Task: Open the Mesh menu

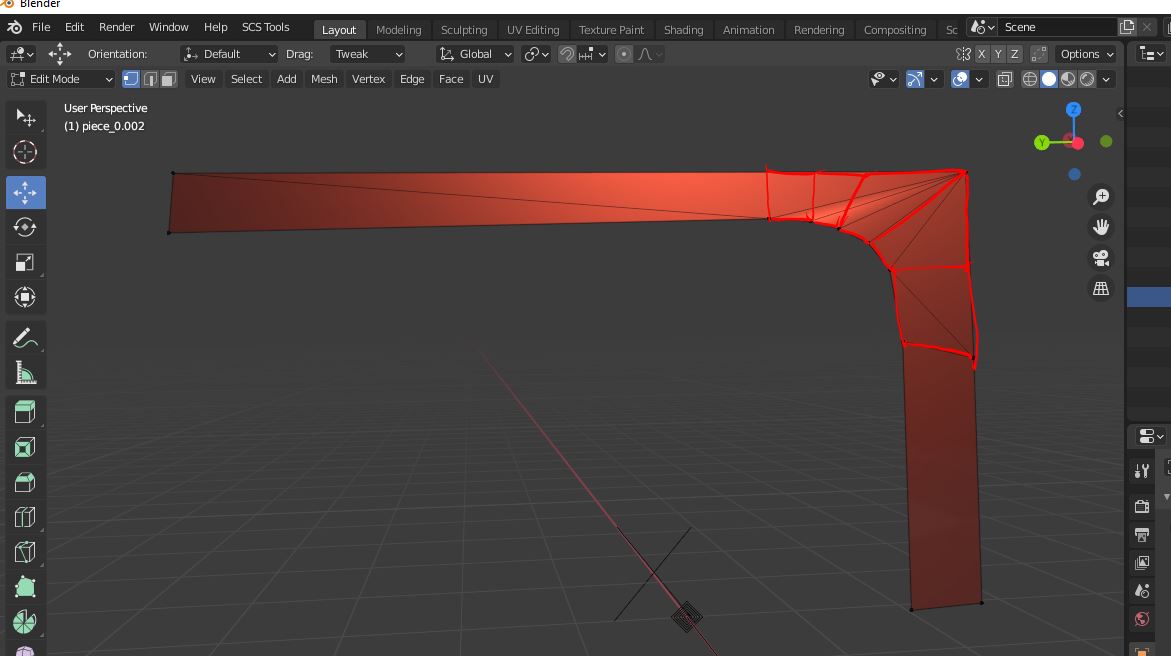Action: 324,79
